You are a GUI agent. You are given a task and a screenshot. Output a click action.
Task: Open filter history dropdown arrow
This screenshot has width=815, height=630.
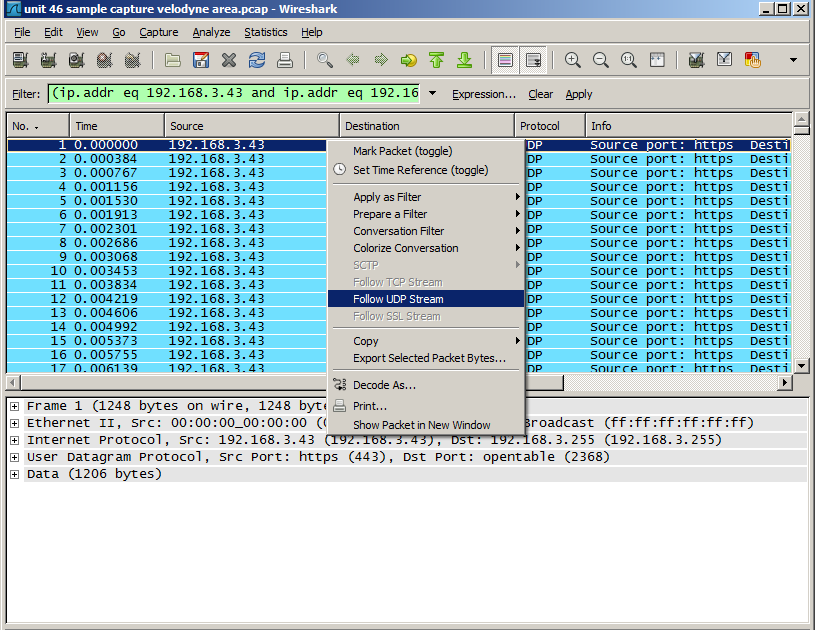pyautogui.click(x=432, y=94)
